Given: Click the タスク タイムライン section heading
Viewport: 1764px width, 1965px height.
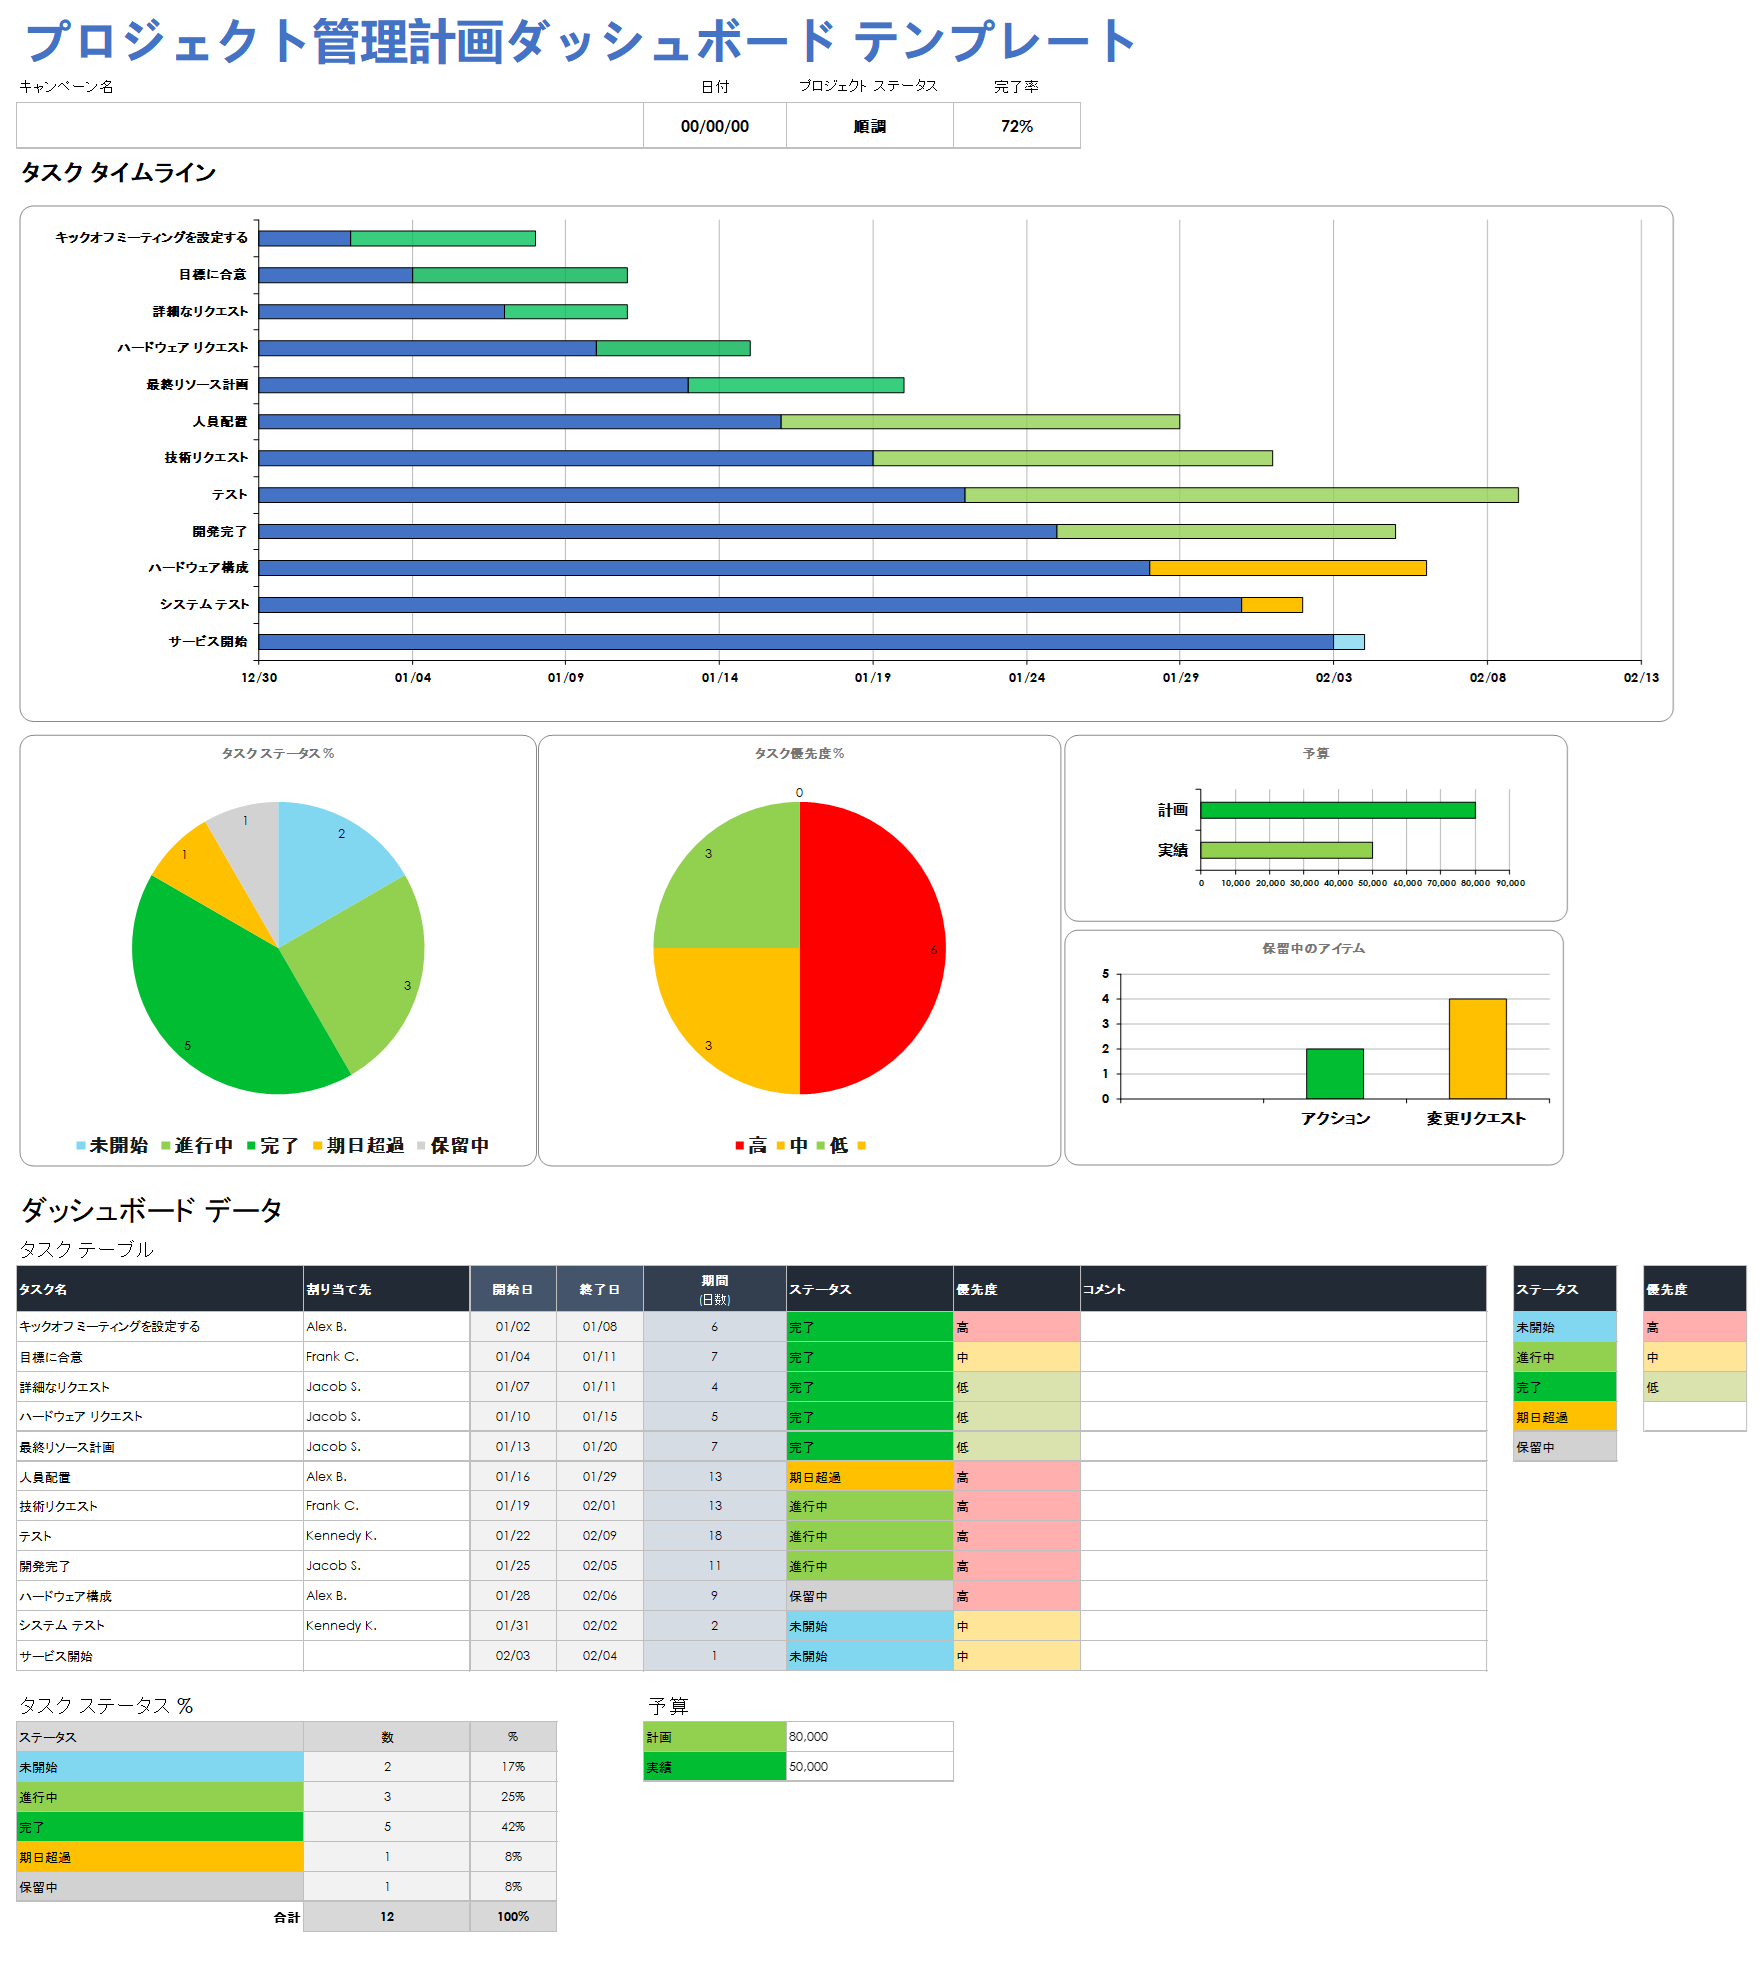Looking at the screenshot, I should coord(118,173).
